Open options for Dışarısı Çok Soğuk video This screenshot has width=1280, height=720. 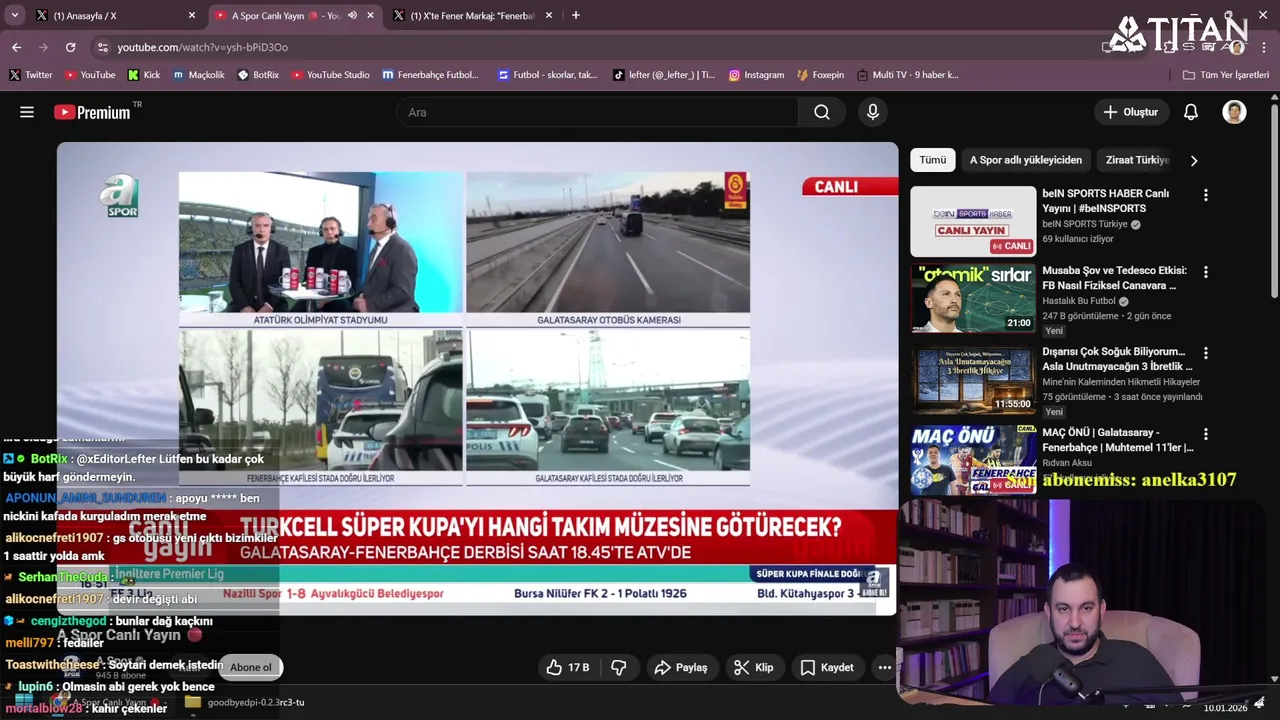click(1205, 353)
